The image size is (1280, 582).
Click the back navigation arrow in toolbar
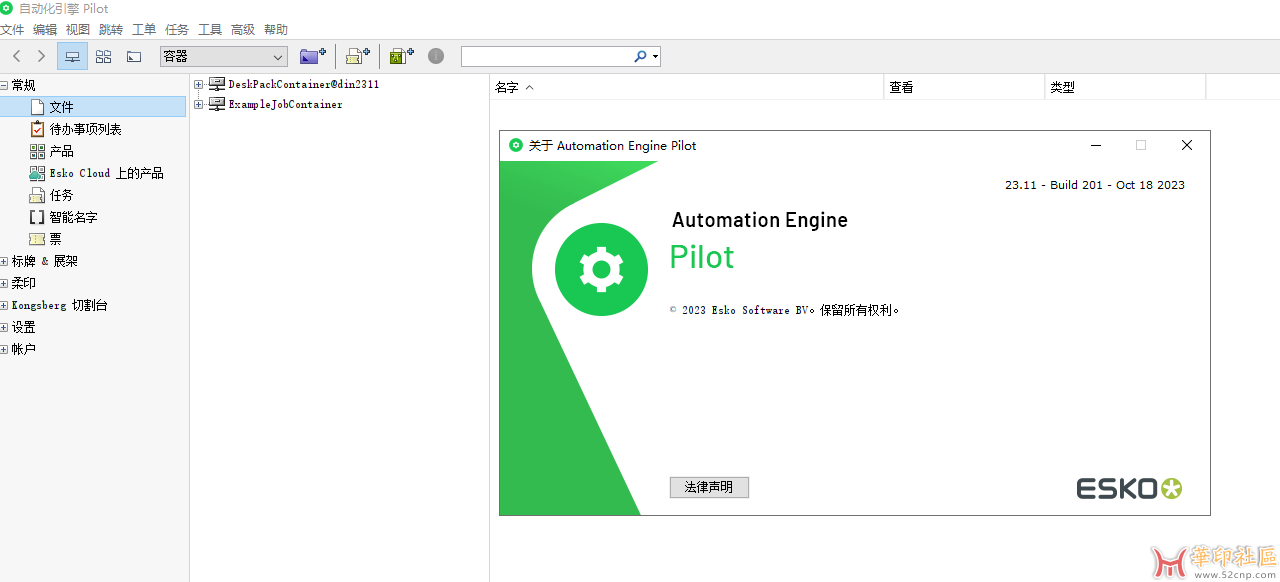(17, 56)
